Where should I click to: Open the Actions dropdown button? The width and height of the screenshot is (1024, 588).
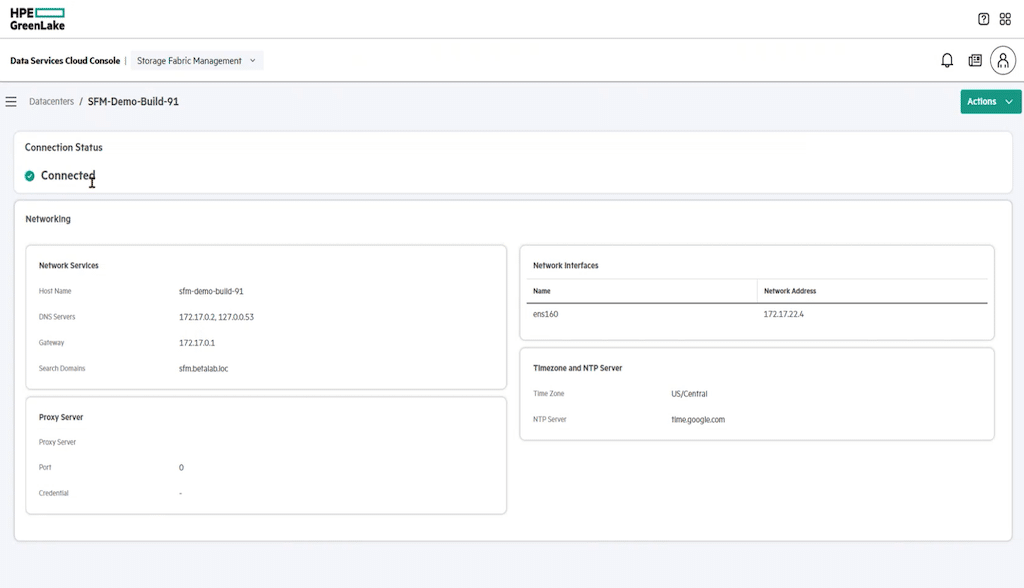990,101
